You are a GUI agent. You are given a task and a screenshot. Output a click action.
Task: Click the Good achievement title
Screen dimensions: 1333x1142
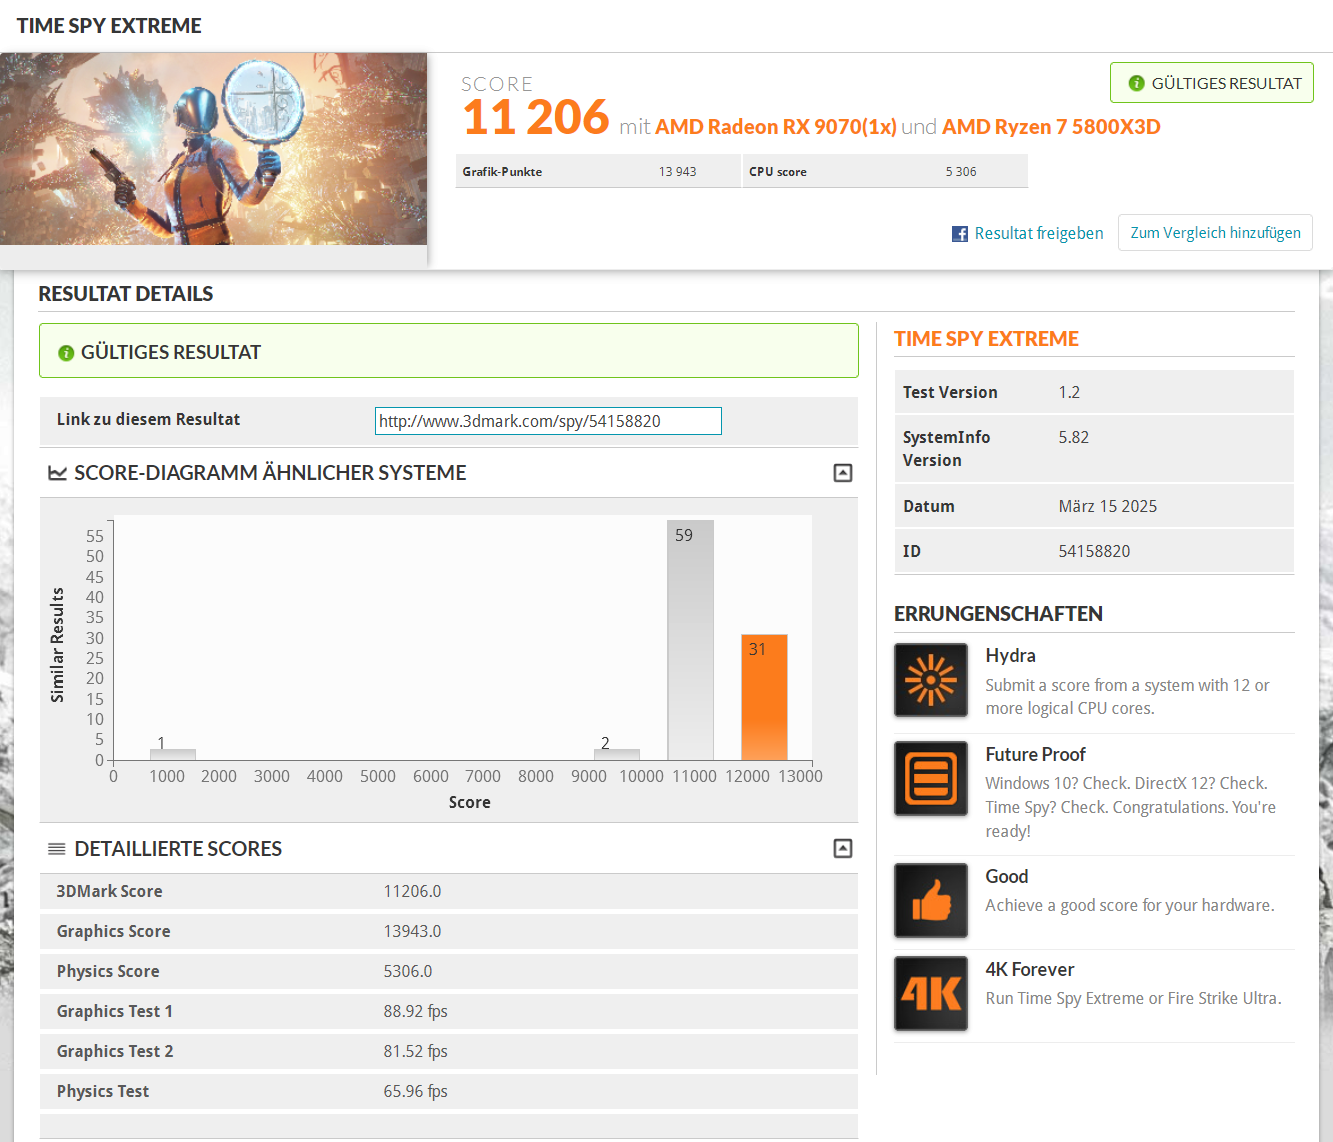(x=1006, y=876)
